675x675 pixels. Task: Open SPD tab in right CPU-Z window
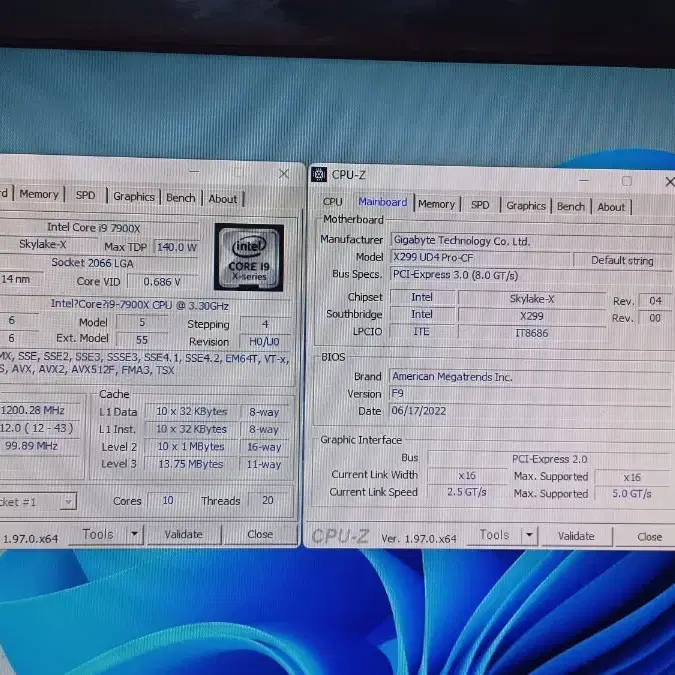(480, 205)
